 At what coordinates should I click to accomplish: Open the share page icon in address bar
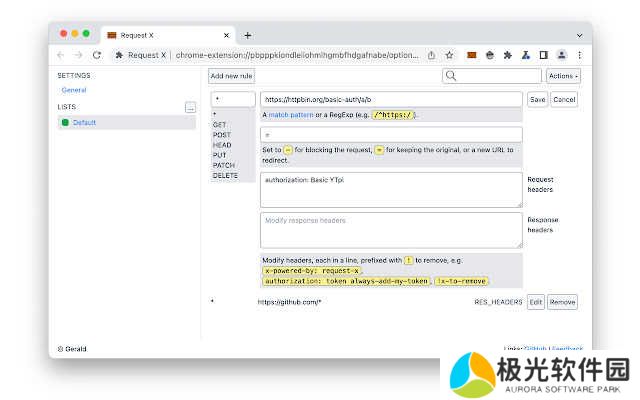pos(431,55)
